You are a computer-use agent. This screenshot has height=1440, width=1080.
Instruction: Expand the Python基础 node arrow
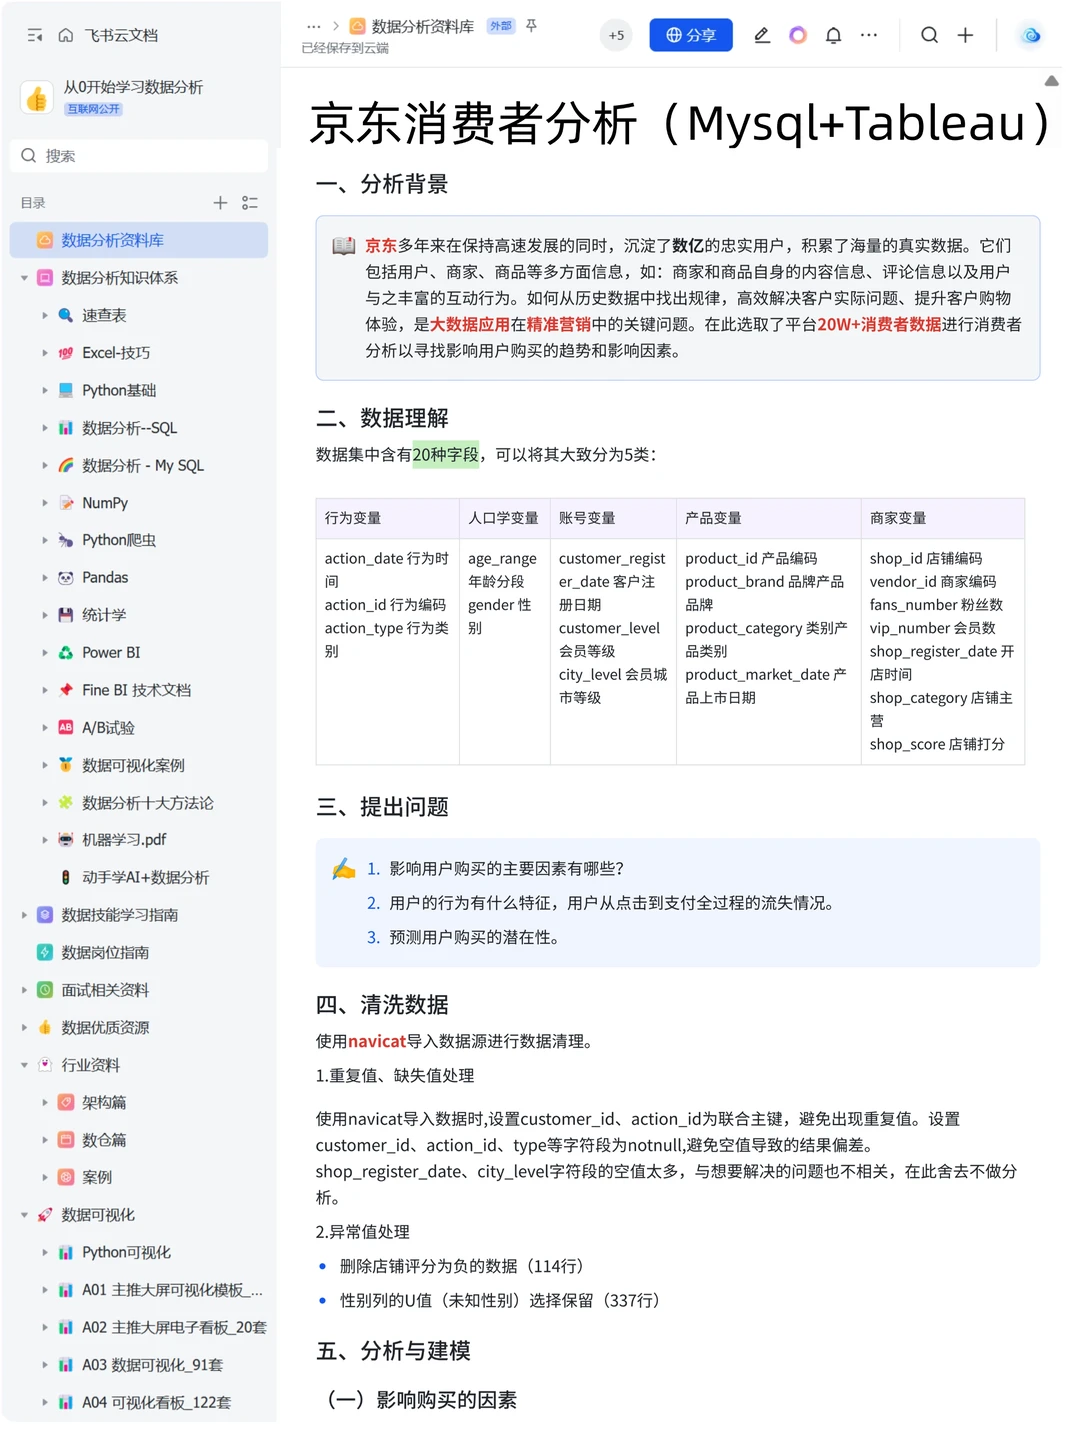click(x=45, y=390)
